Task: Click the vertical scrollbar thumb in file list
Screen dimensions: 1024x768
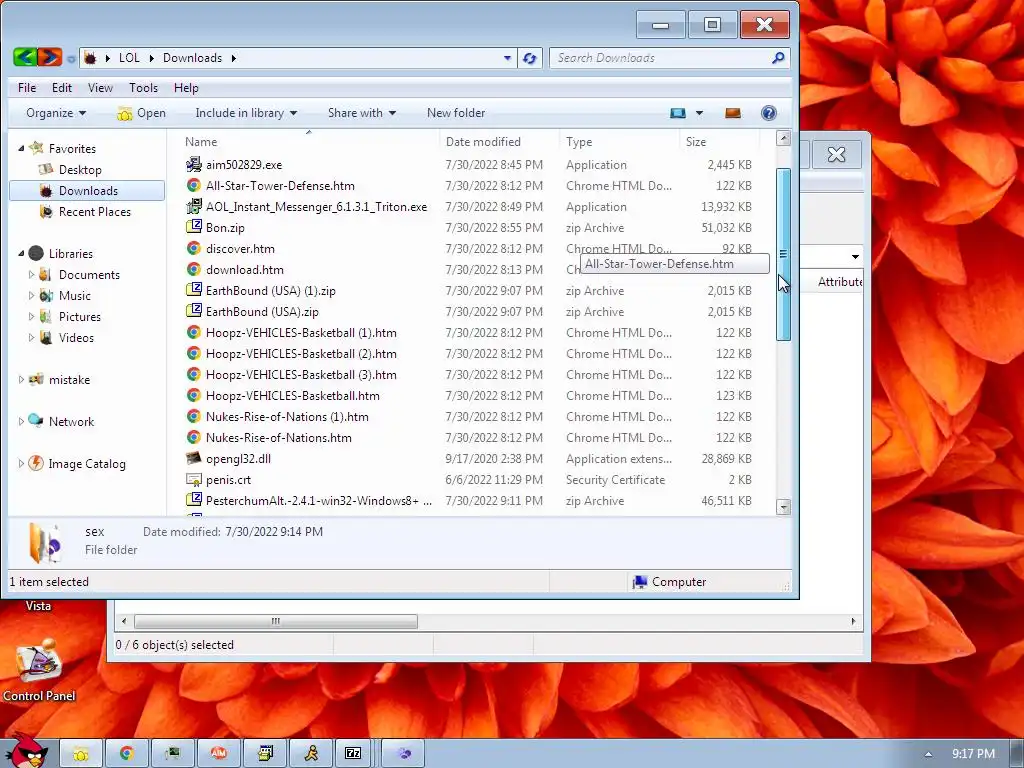Action: click(783, 254)
